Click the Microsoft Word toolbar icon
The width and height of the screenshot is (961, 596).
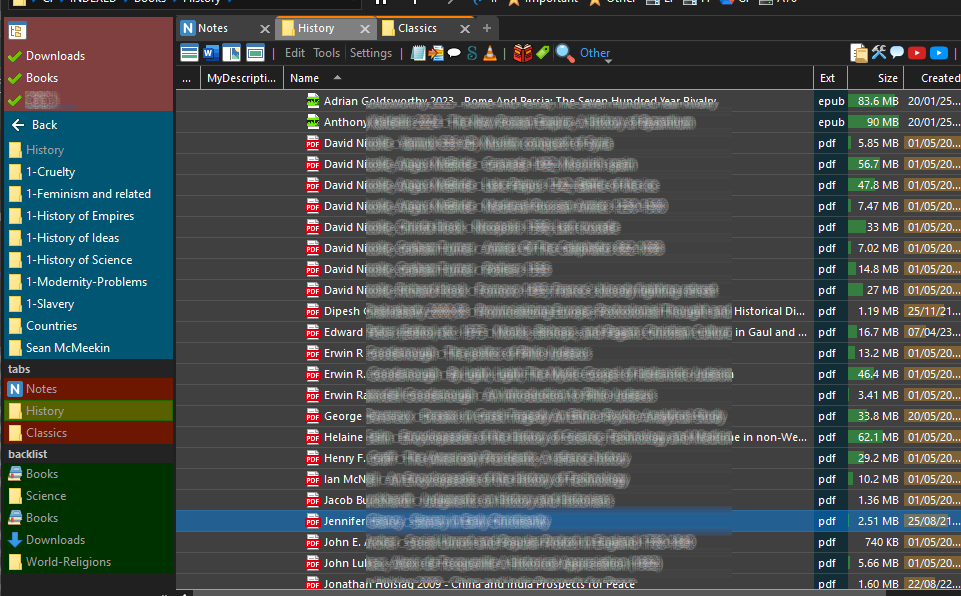pyautogui.click(x=210, y=53)
